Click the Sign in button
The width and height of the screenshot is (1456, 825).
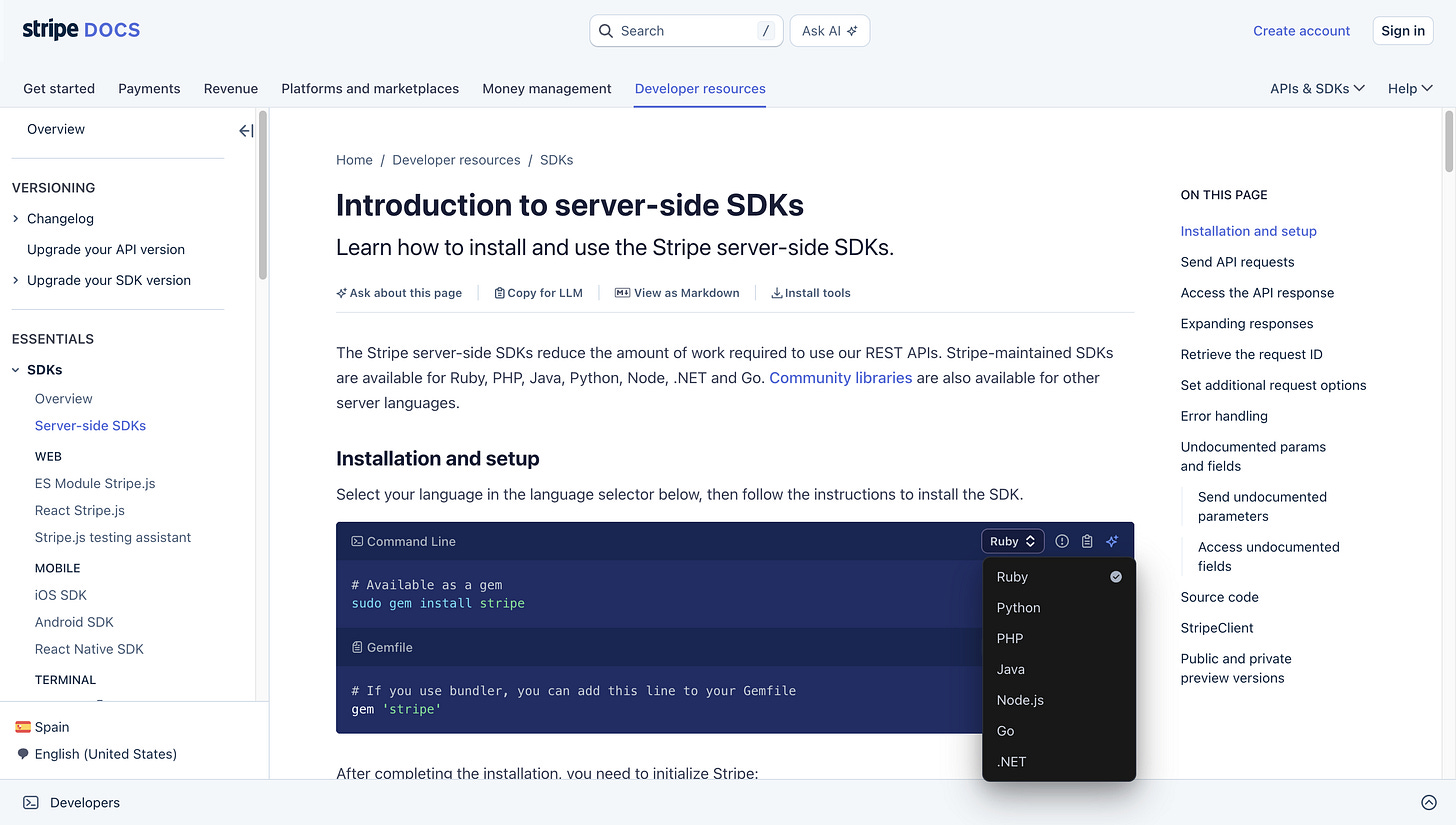click(x=1403, y=31)
